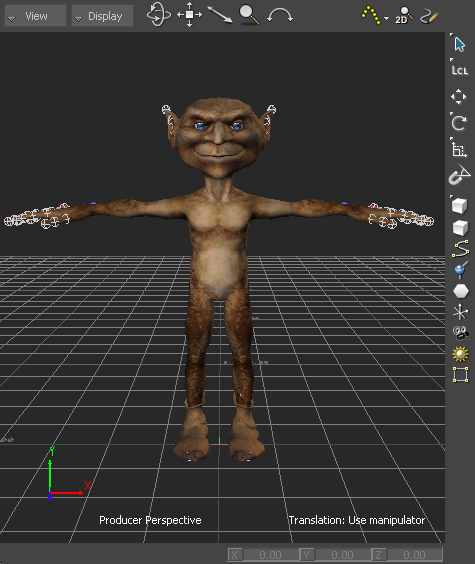This screenshot has height=564, width=475.
Task: Select the camera icon in sidebar
Action: pyautogui.click(x=460, y=333)
